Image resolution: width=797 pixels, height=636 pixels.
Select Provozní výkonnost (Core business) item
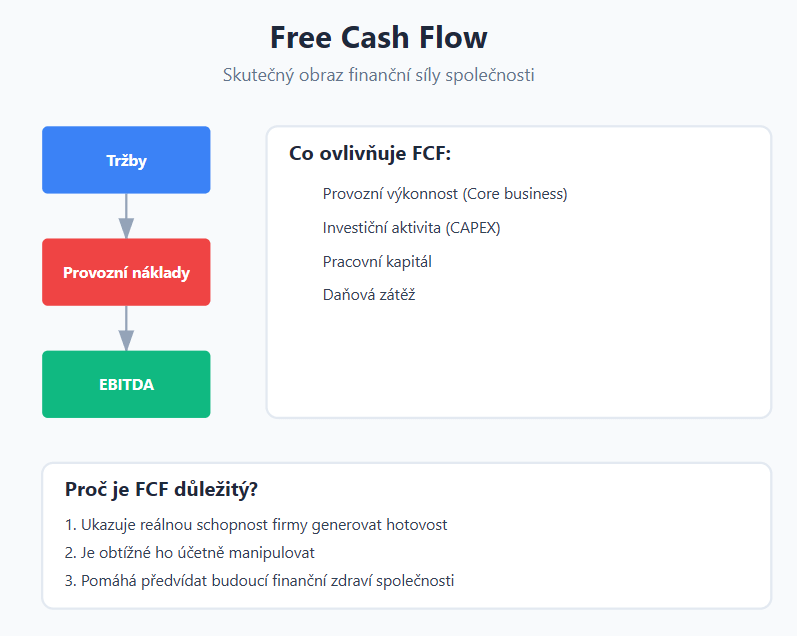445,194
